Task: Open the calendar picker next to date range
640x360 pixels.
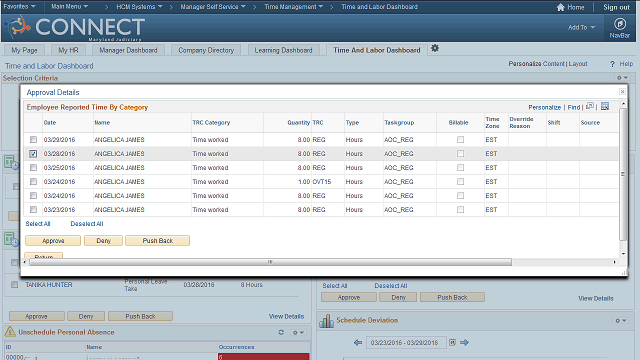Action: (x=452, y=342)
